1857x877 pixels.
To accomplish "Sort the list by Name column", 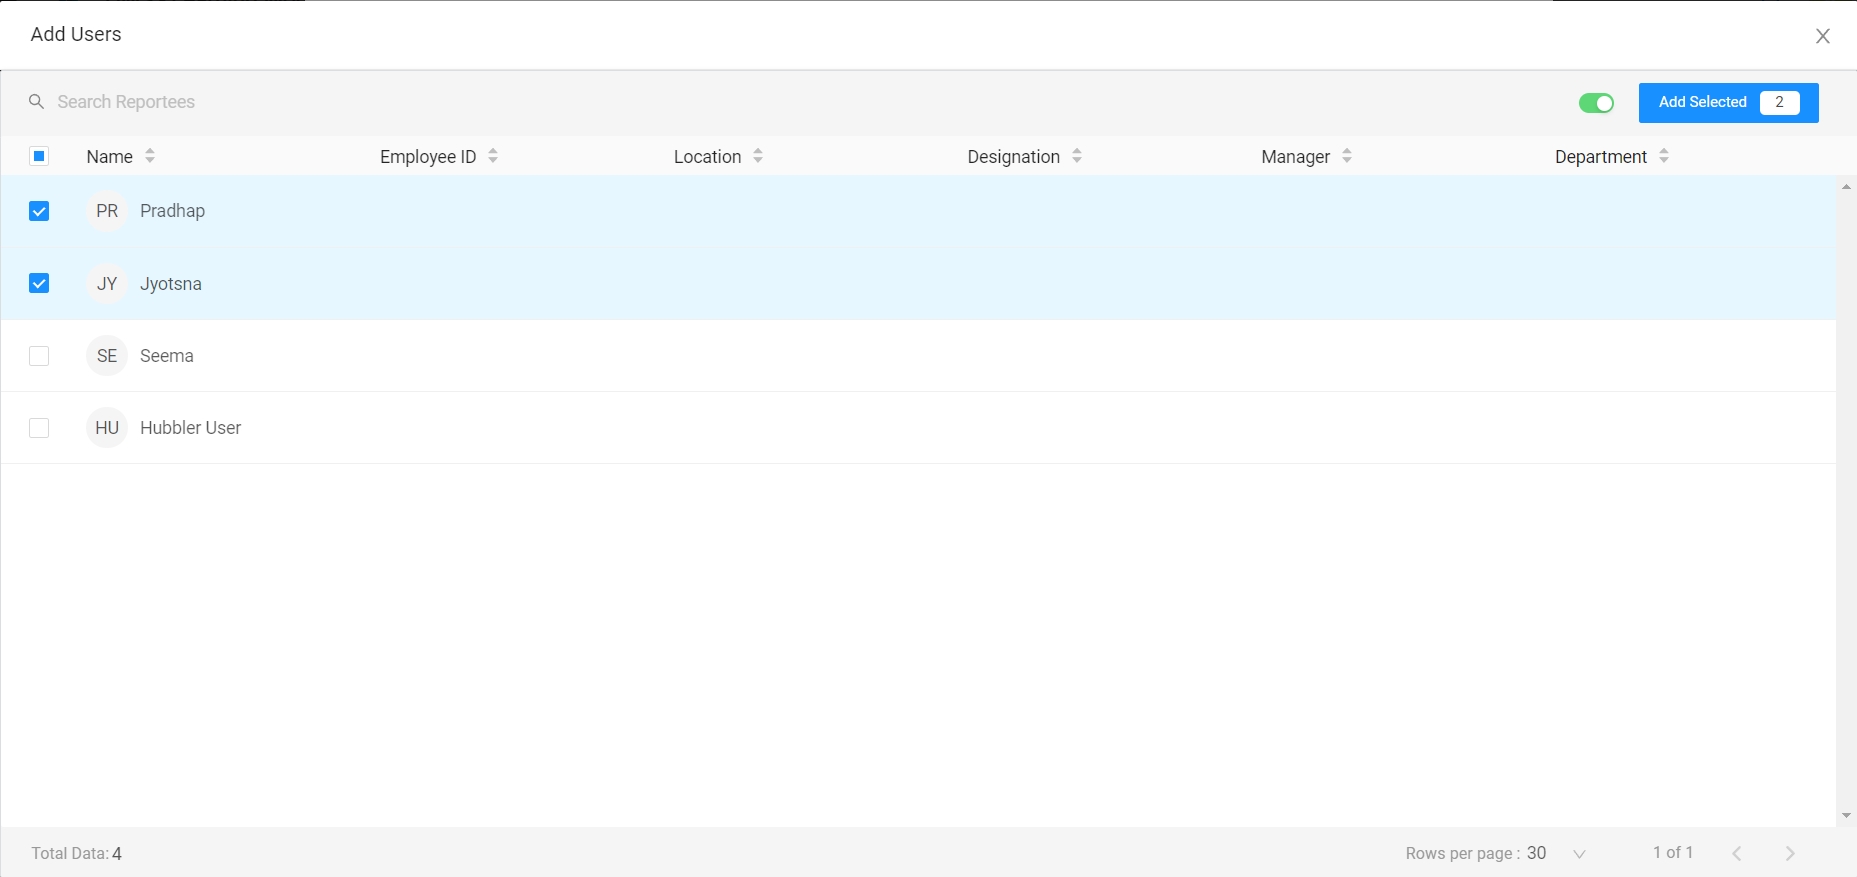I will pyautogui.click(x=150, y=156).
